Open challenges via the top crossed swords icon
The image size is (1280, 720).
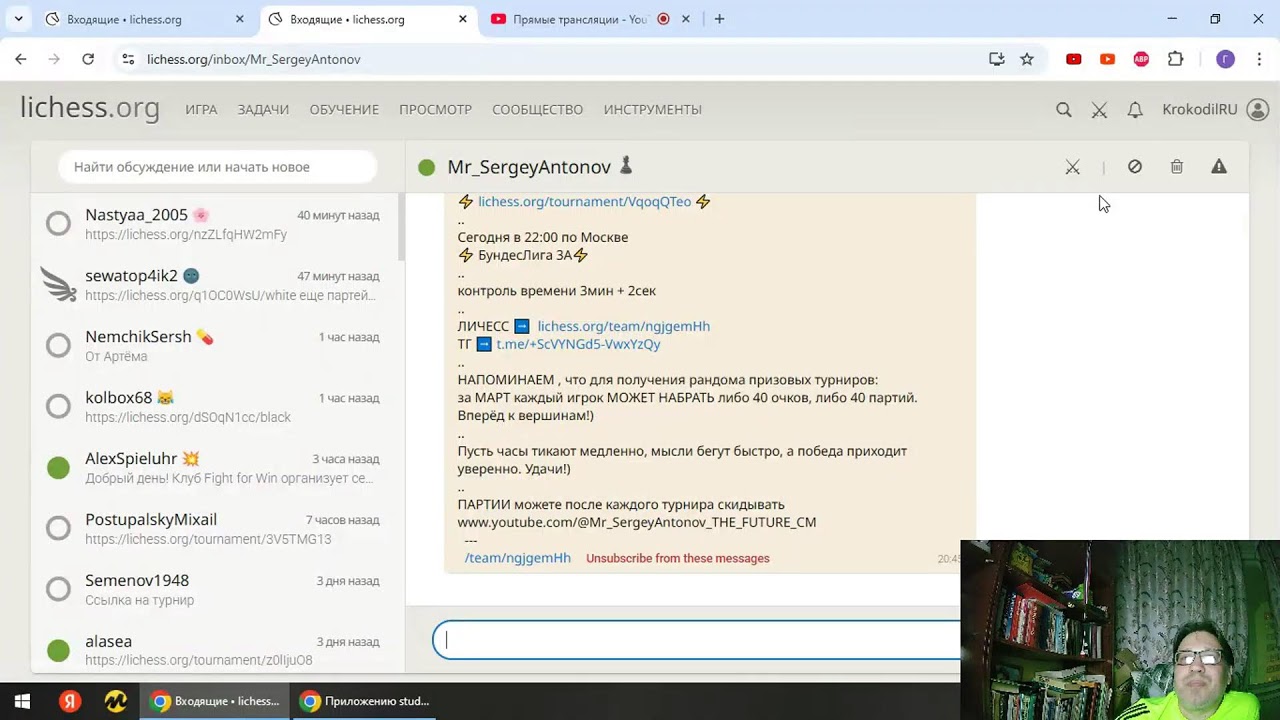1099,110
